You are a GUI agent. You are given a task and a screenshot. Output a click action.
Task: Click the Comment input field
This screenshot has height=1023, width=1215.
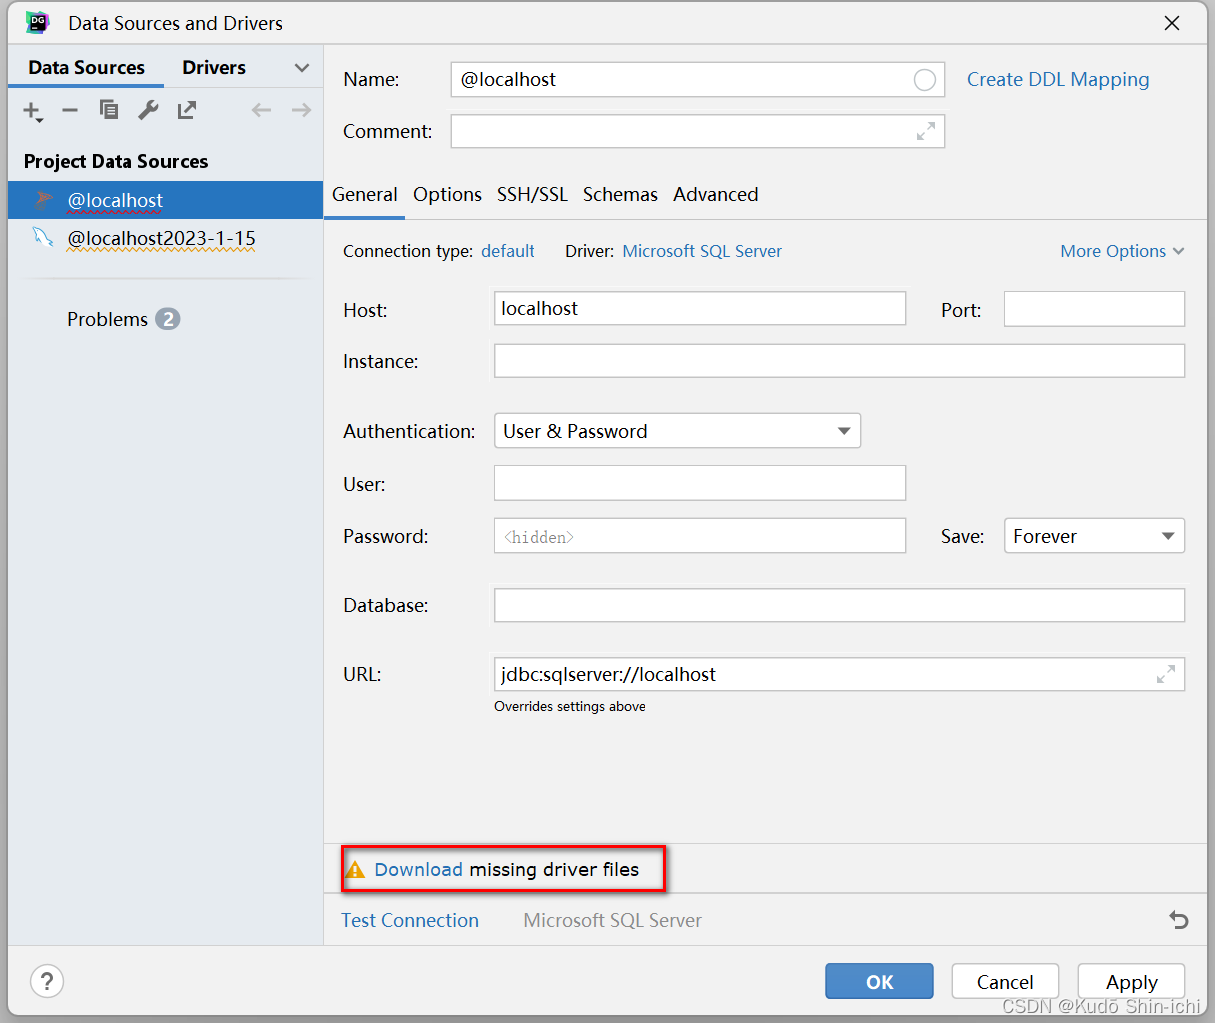(698, 131)
